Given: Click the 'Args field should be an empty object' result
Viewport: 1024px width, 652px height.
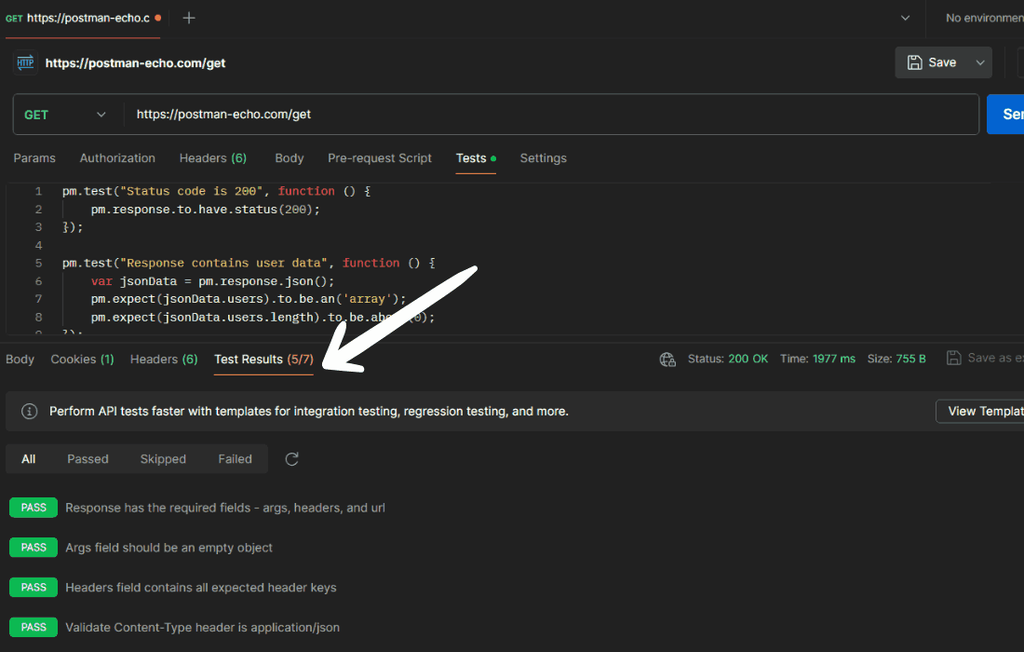Looking at the screenshot, I should [169, 547].
